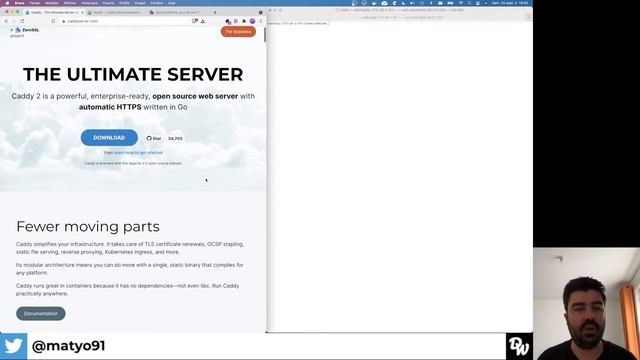The height and width of the screenshot is (360, 640).
Task: Open the Fichier menu
Action: [35, 3]
